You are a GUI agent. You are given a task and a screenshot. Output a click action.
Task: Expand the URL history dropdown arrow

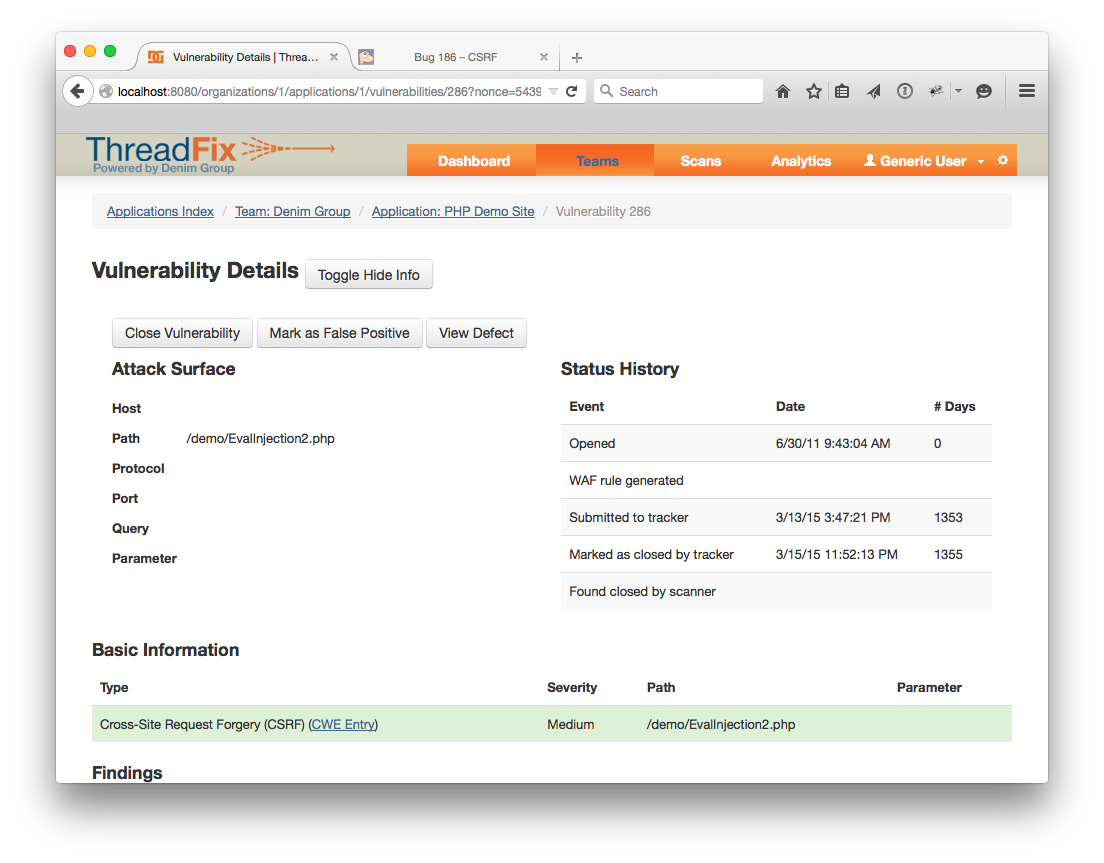pos(553,92)
